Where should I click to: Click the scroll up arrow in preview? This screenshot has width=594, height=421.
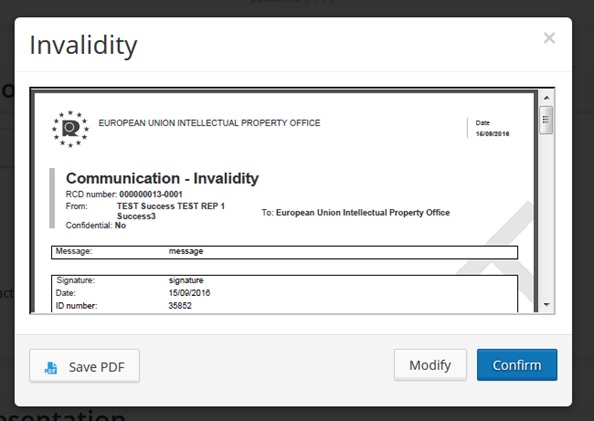[546, 98]
